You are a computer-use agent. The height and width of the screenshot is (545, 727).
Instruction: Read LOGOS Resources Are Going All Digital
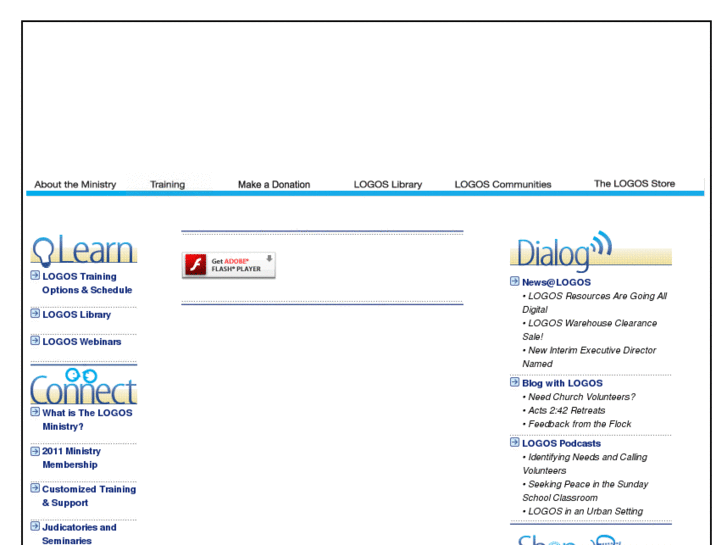(594, 302)
